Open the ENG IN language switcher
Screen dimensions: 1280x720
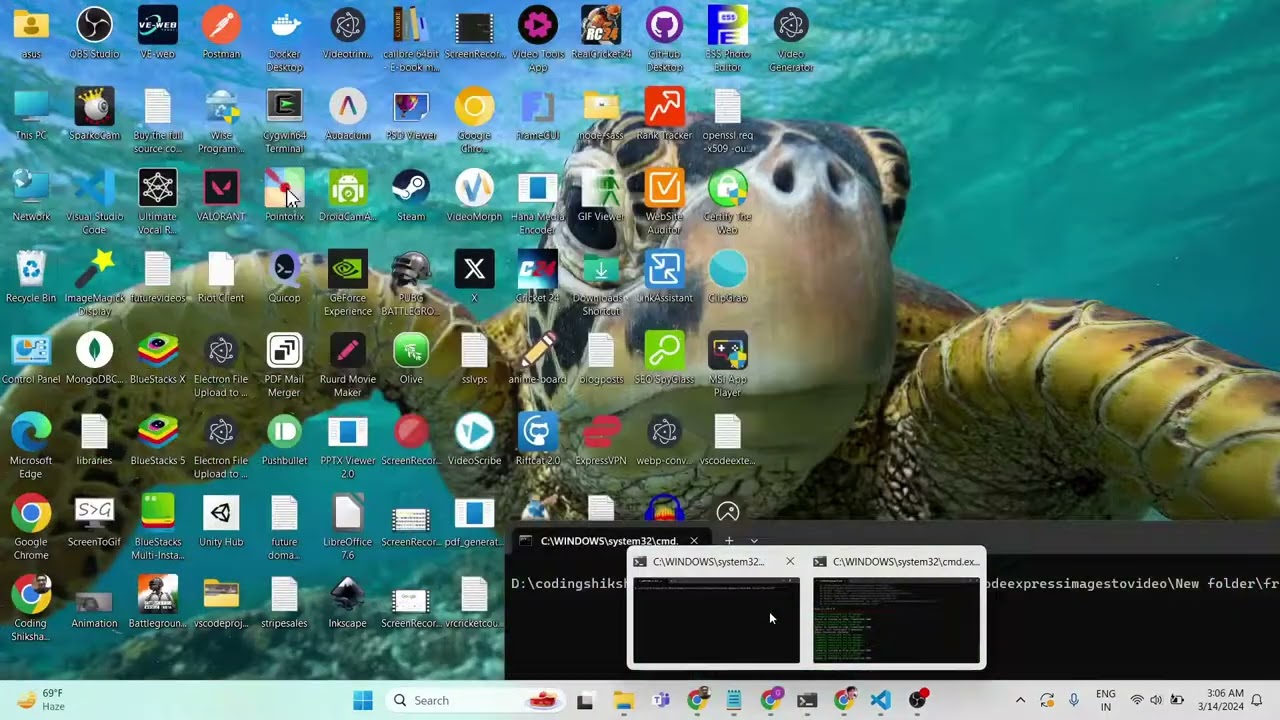click(1106, 700)
